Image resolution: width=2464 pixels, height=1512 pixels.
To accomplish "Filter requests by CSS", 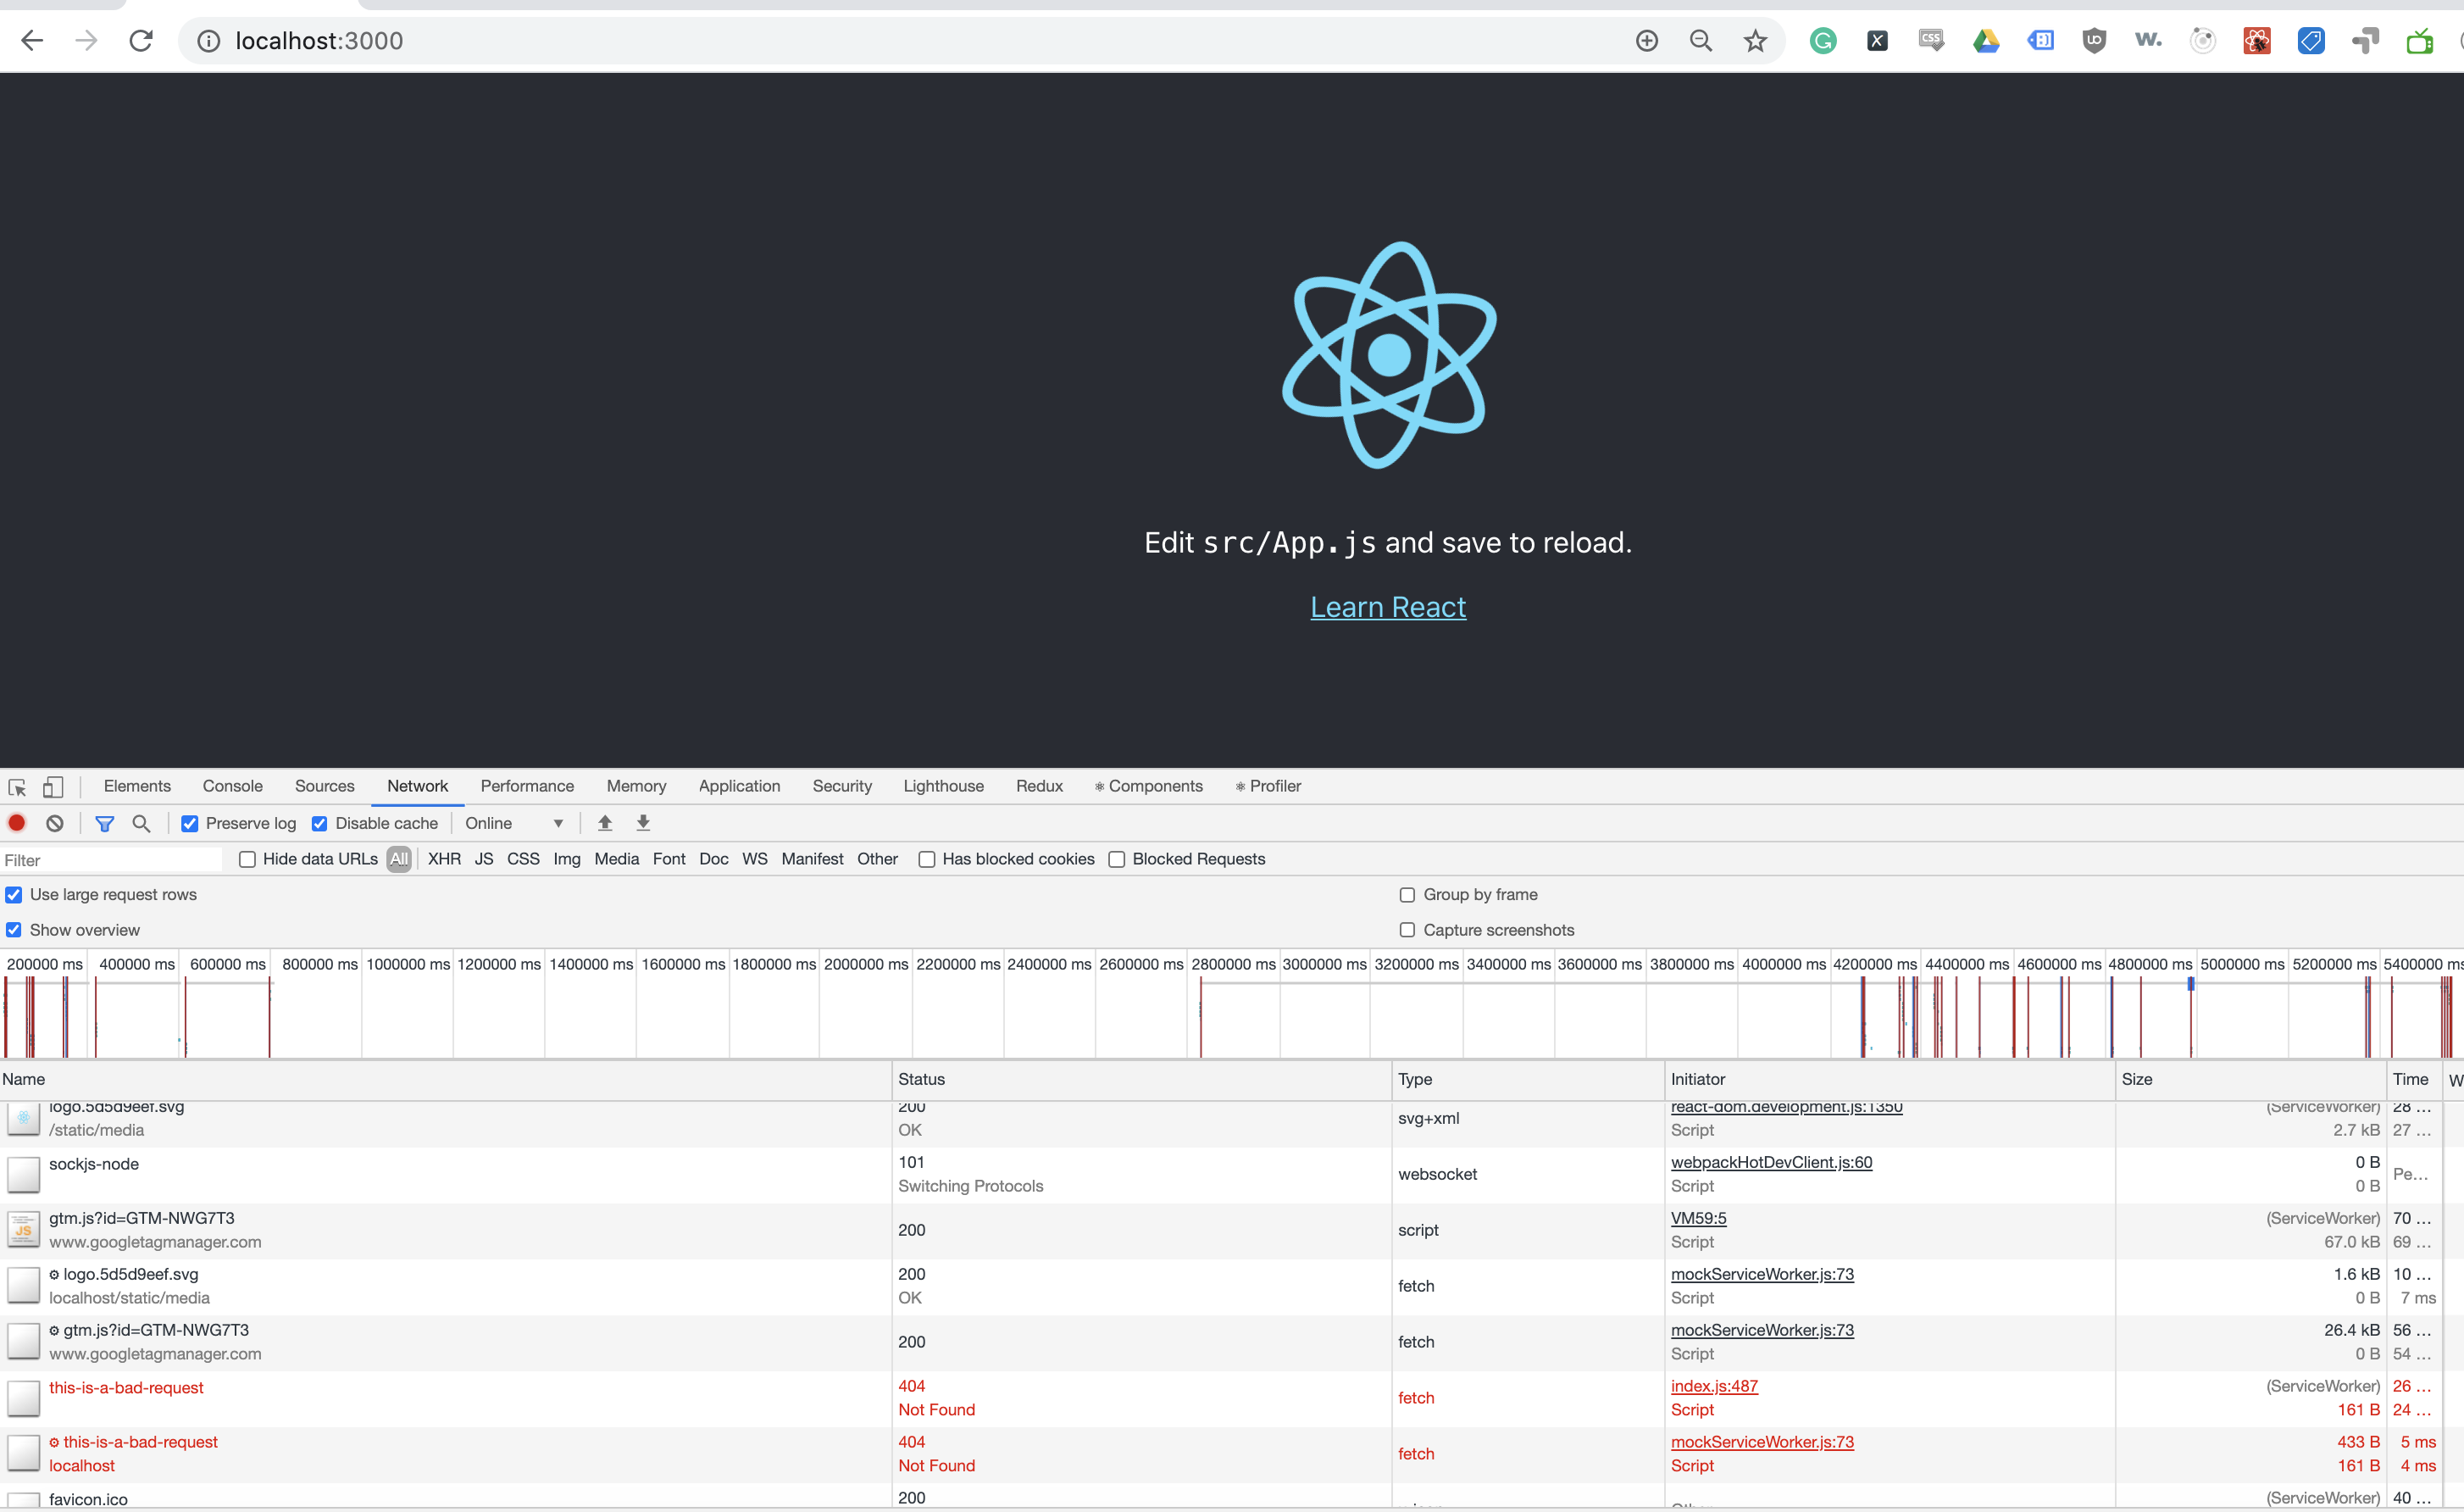I will [523, 859].
